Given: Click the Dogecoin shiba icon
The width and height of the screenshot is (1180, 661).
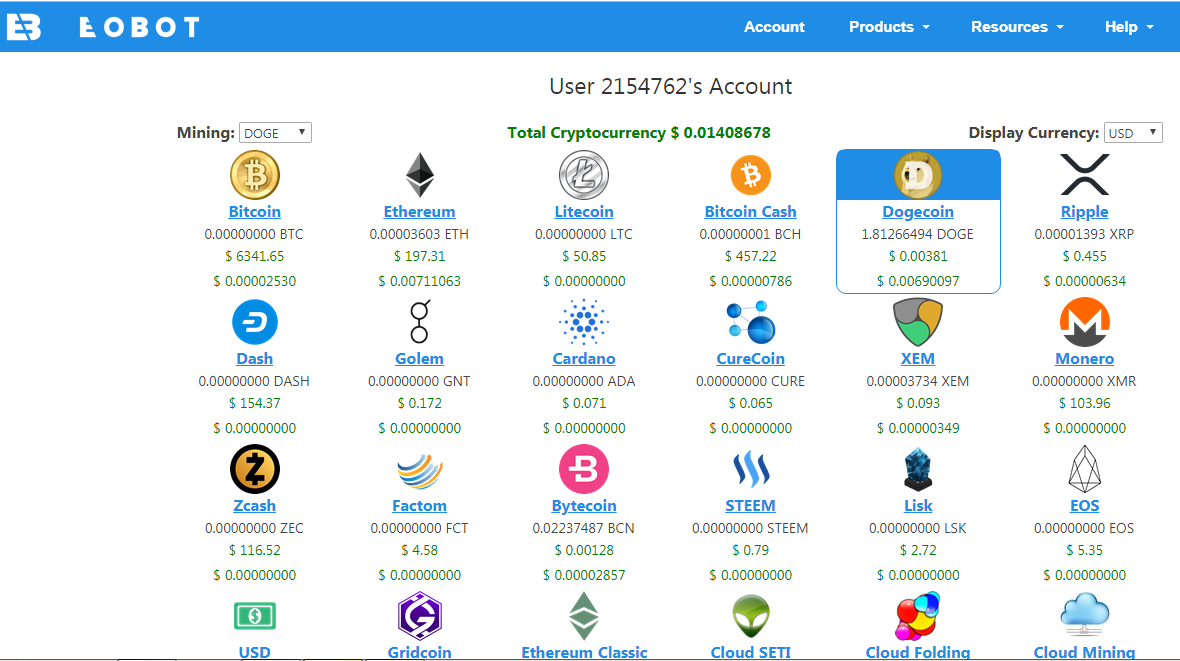Looking at the screenshot, I should 917,175.
